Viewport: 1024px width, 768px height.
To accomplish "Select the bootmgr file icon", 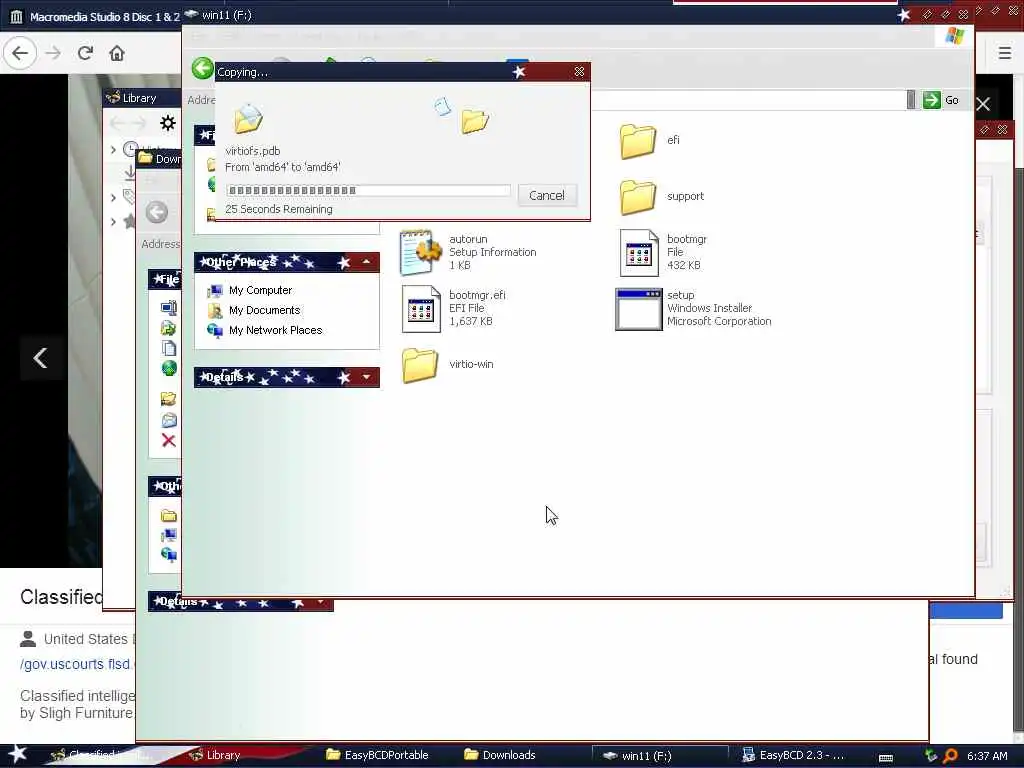I will point(639,253).
